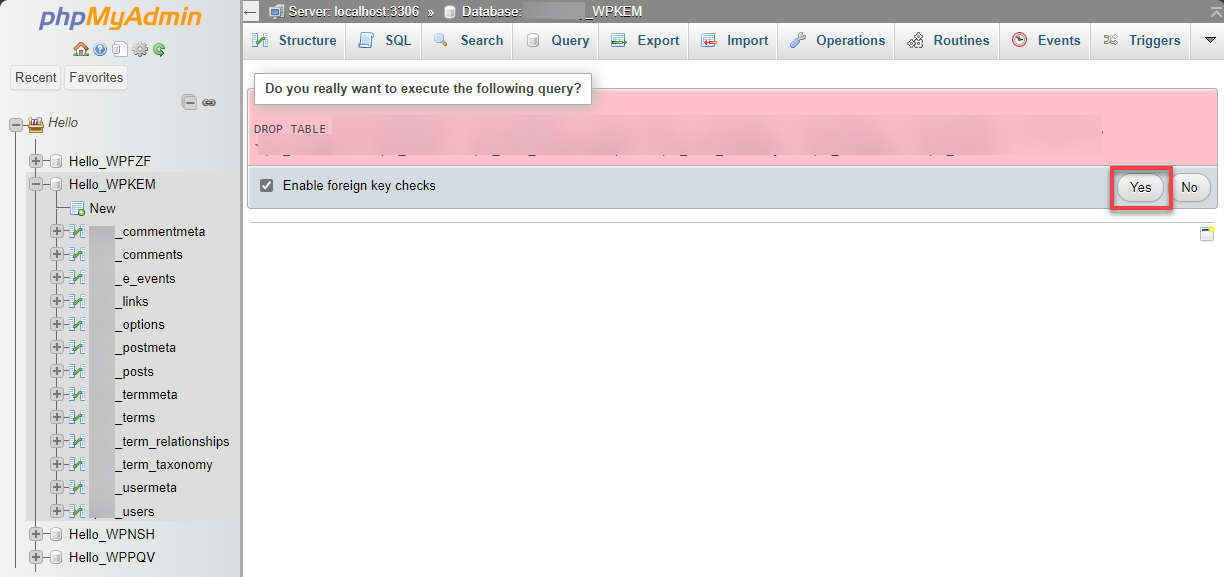The width and height of the screenshot is (1224, 577).
Task: Reload the navigation panel with green refresh icon
Action: 159,49
